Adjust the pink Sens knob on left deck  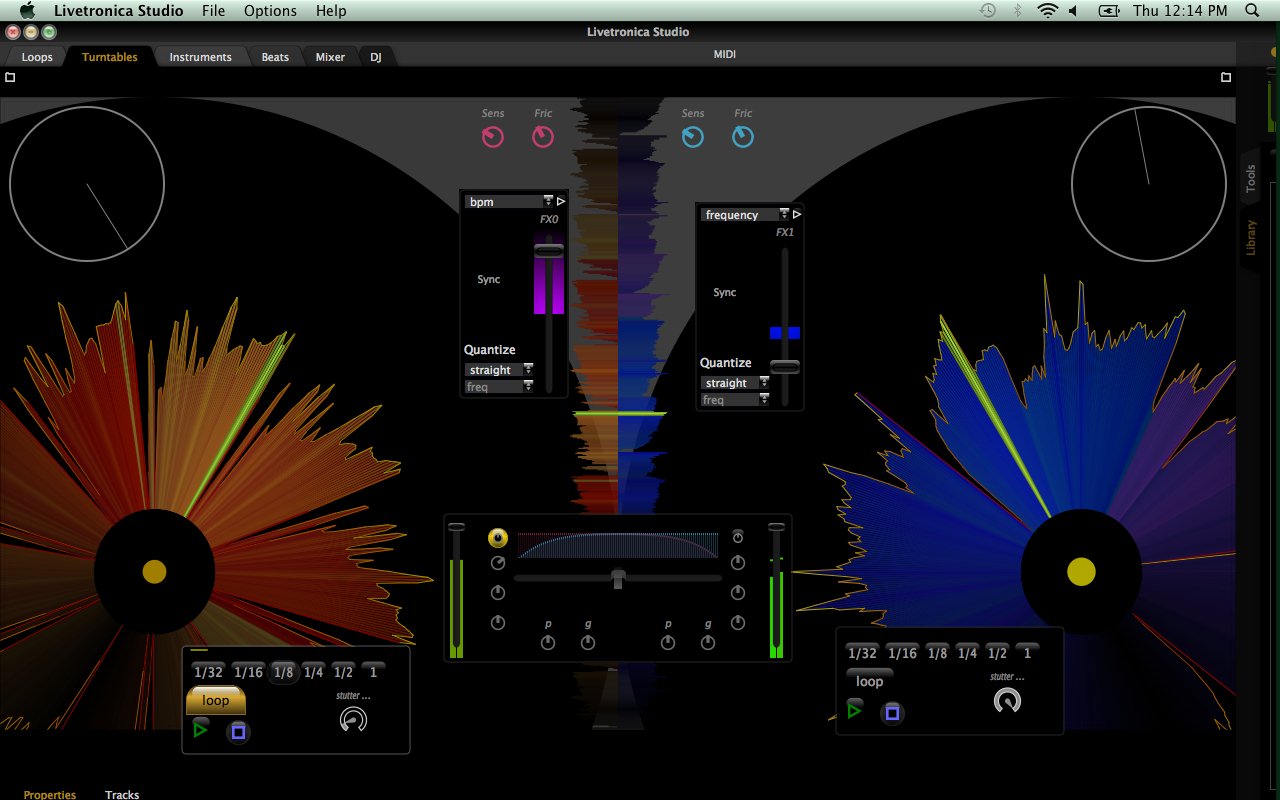[x=493, y=137]
